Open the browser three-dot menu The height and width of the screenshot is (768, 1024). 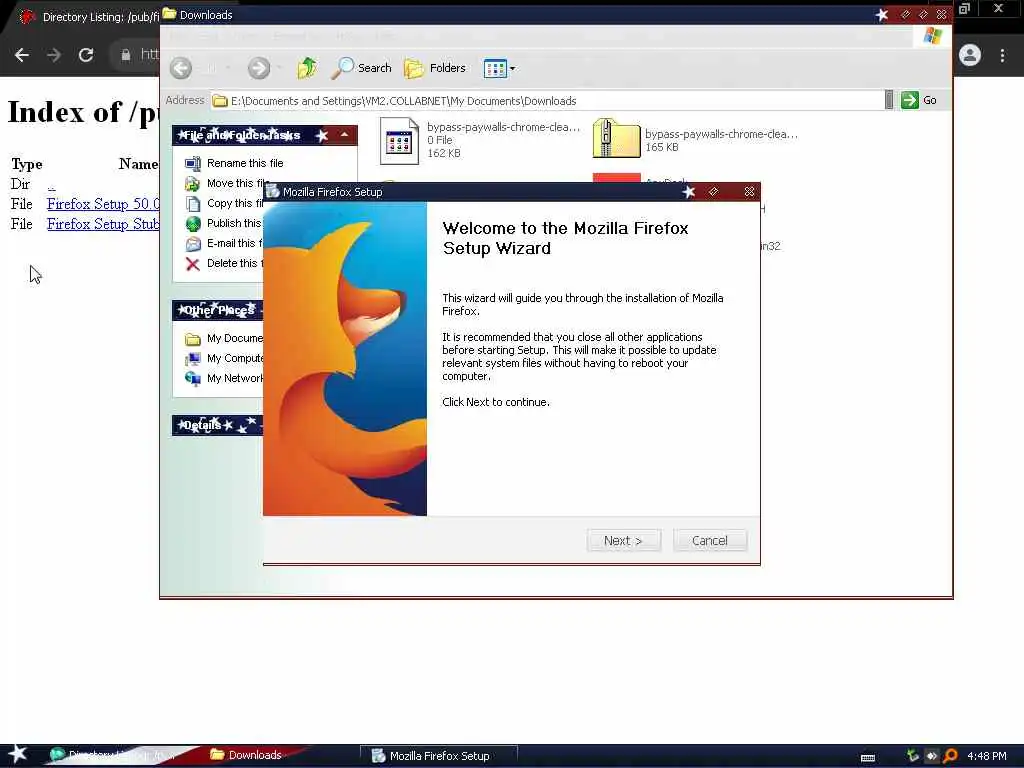pyautogui.click(x=1002, y=55)
